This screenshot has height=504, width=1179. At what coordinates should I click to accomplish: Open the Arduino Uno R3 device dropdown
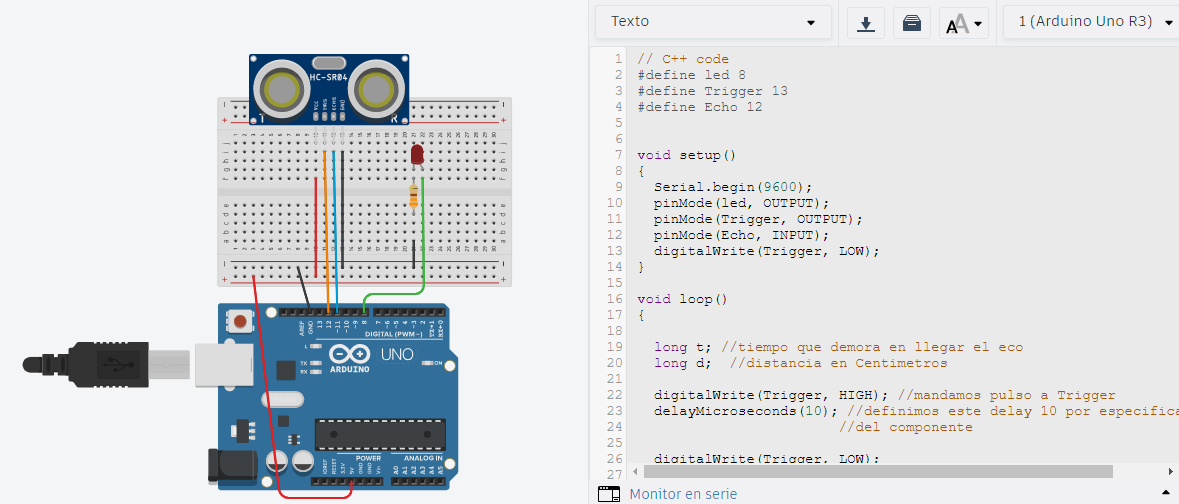pyautogui.click(x=1094, y=22)
